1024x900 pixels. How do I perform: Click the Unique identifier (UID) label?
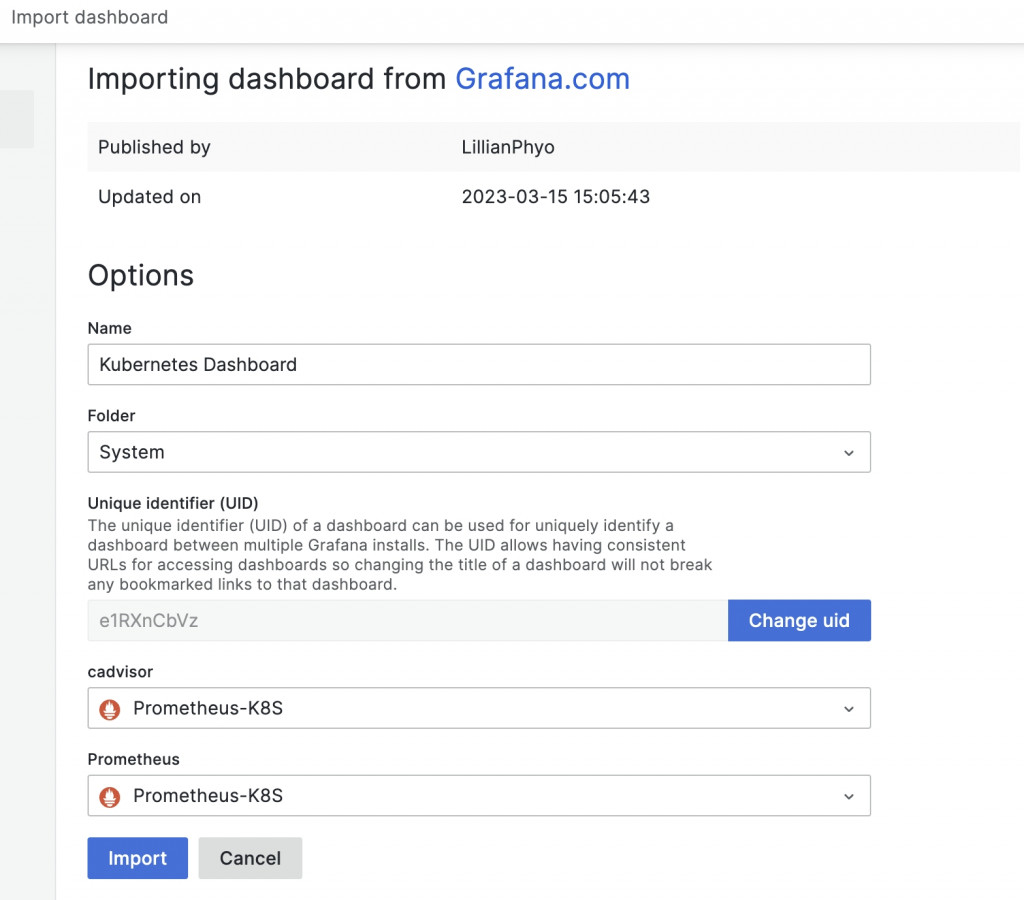tap(173, 503)
